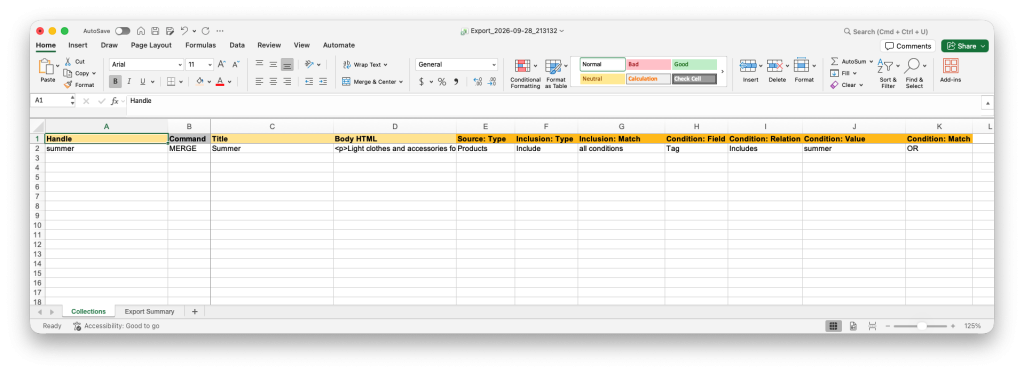Align text to the middle vertically
1024x373 pixels.
(x=273, y=64)
